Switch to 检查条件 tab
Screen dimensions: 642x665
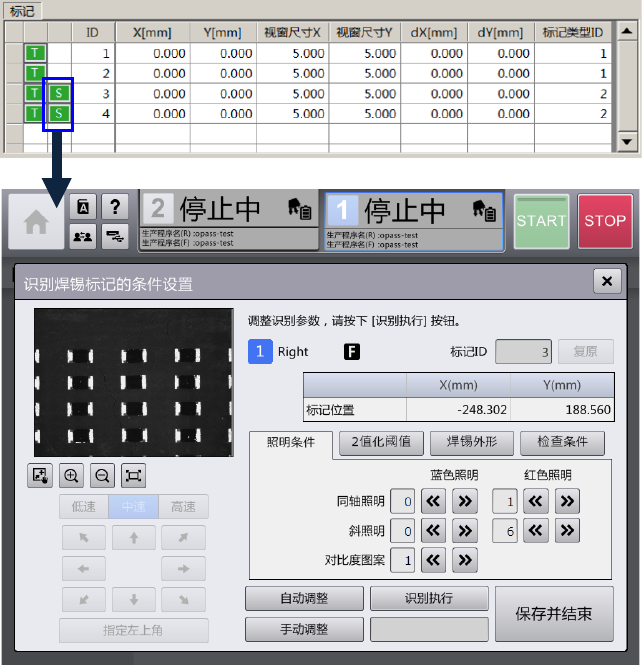[562, 442]
